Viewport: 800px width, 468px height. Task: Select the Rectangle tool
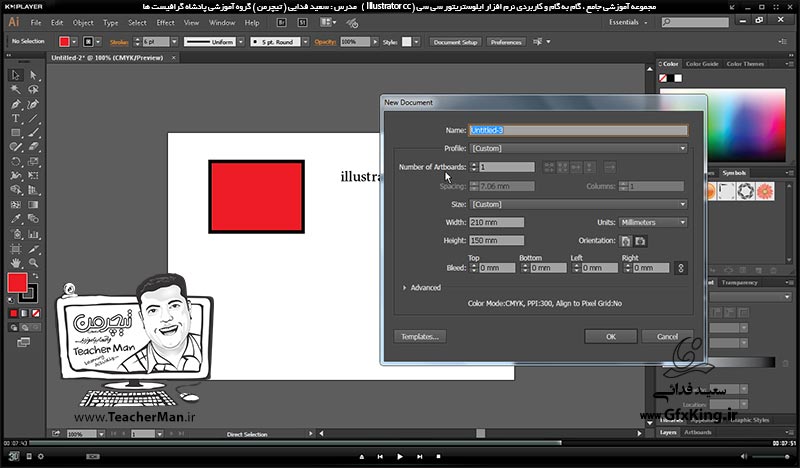[x=16, y=133]
